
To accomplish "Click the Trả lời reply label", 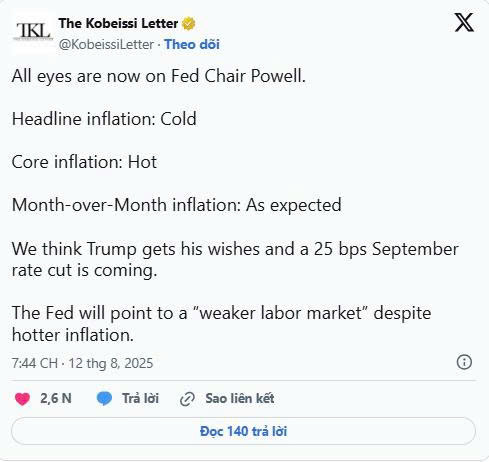I will click(140, 399).
